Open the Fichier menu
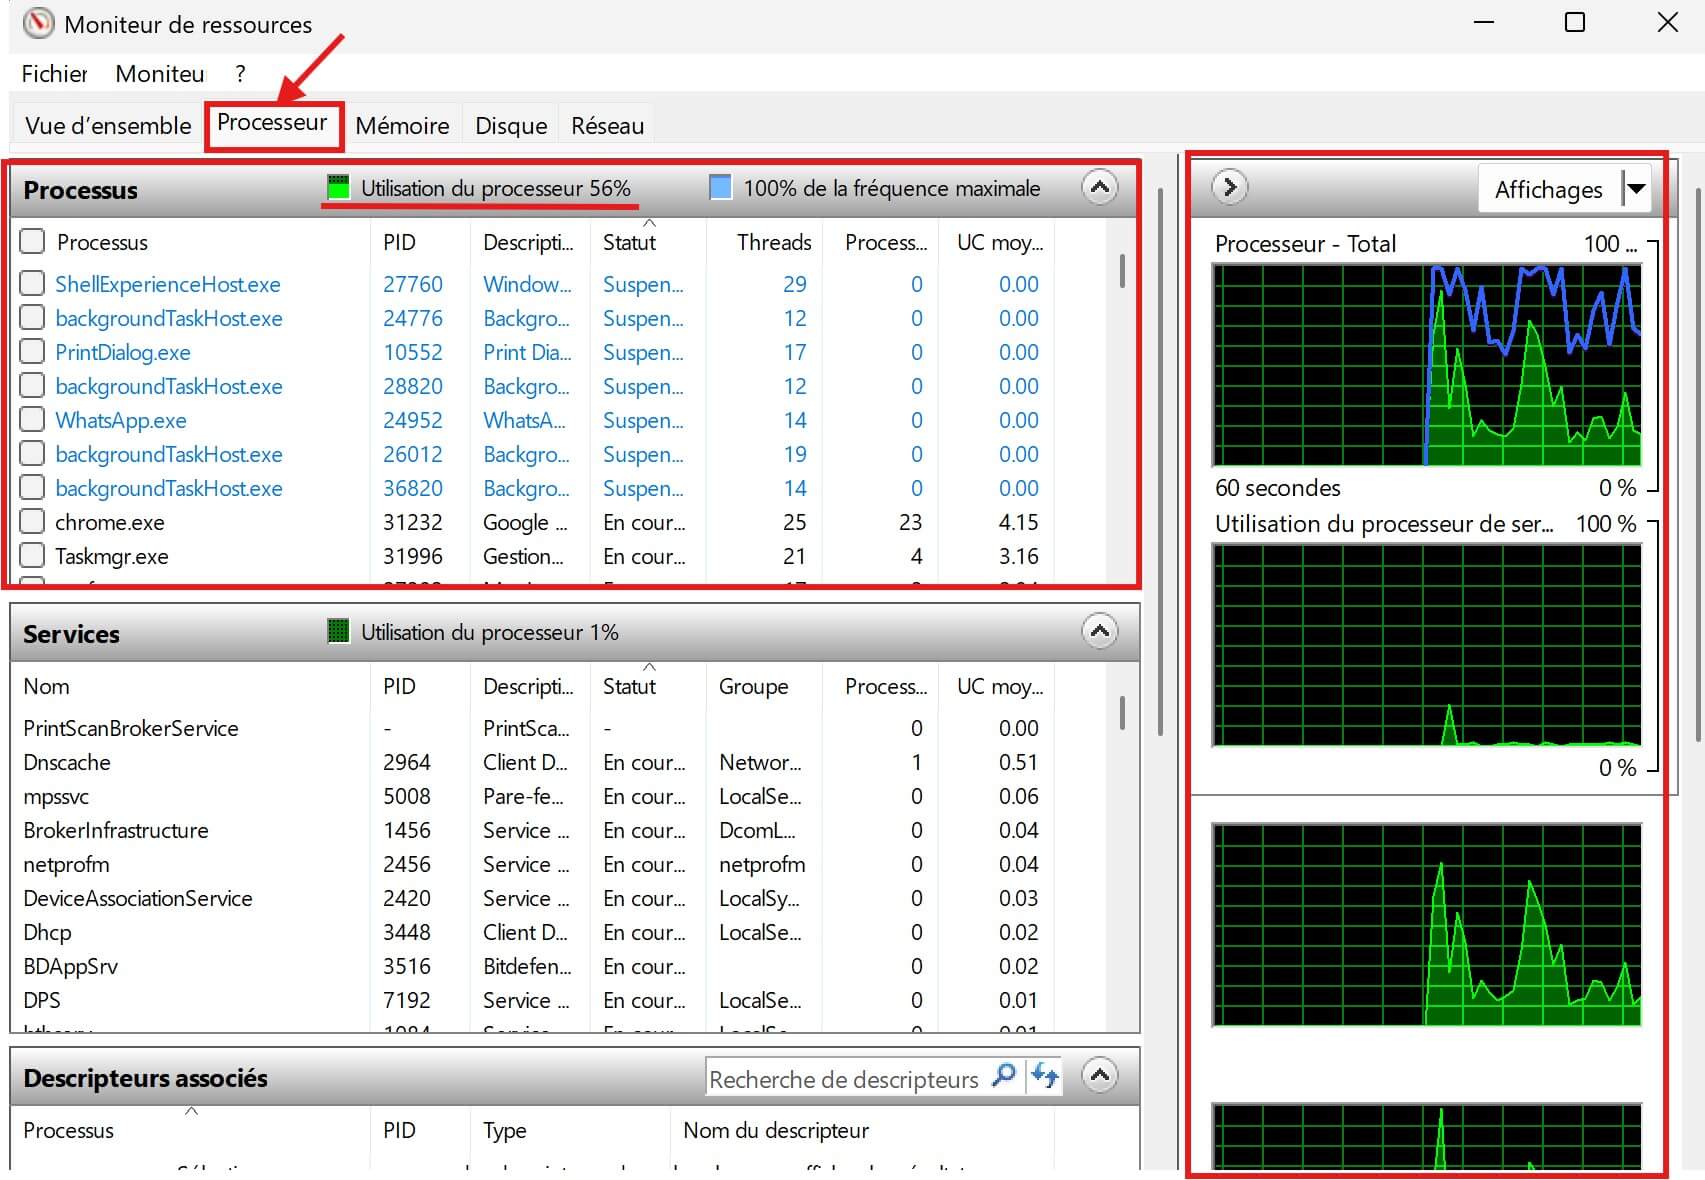 pyautogui.click(x=54, y=73)
